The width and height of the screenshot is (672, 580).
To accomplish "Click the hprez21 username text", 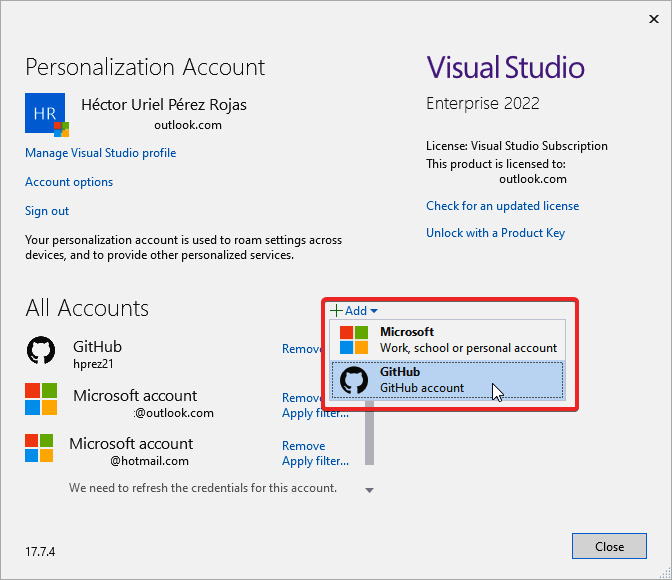I will (x=93, y=364).
